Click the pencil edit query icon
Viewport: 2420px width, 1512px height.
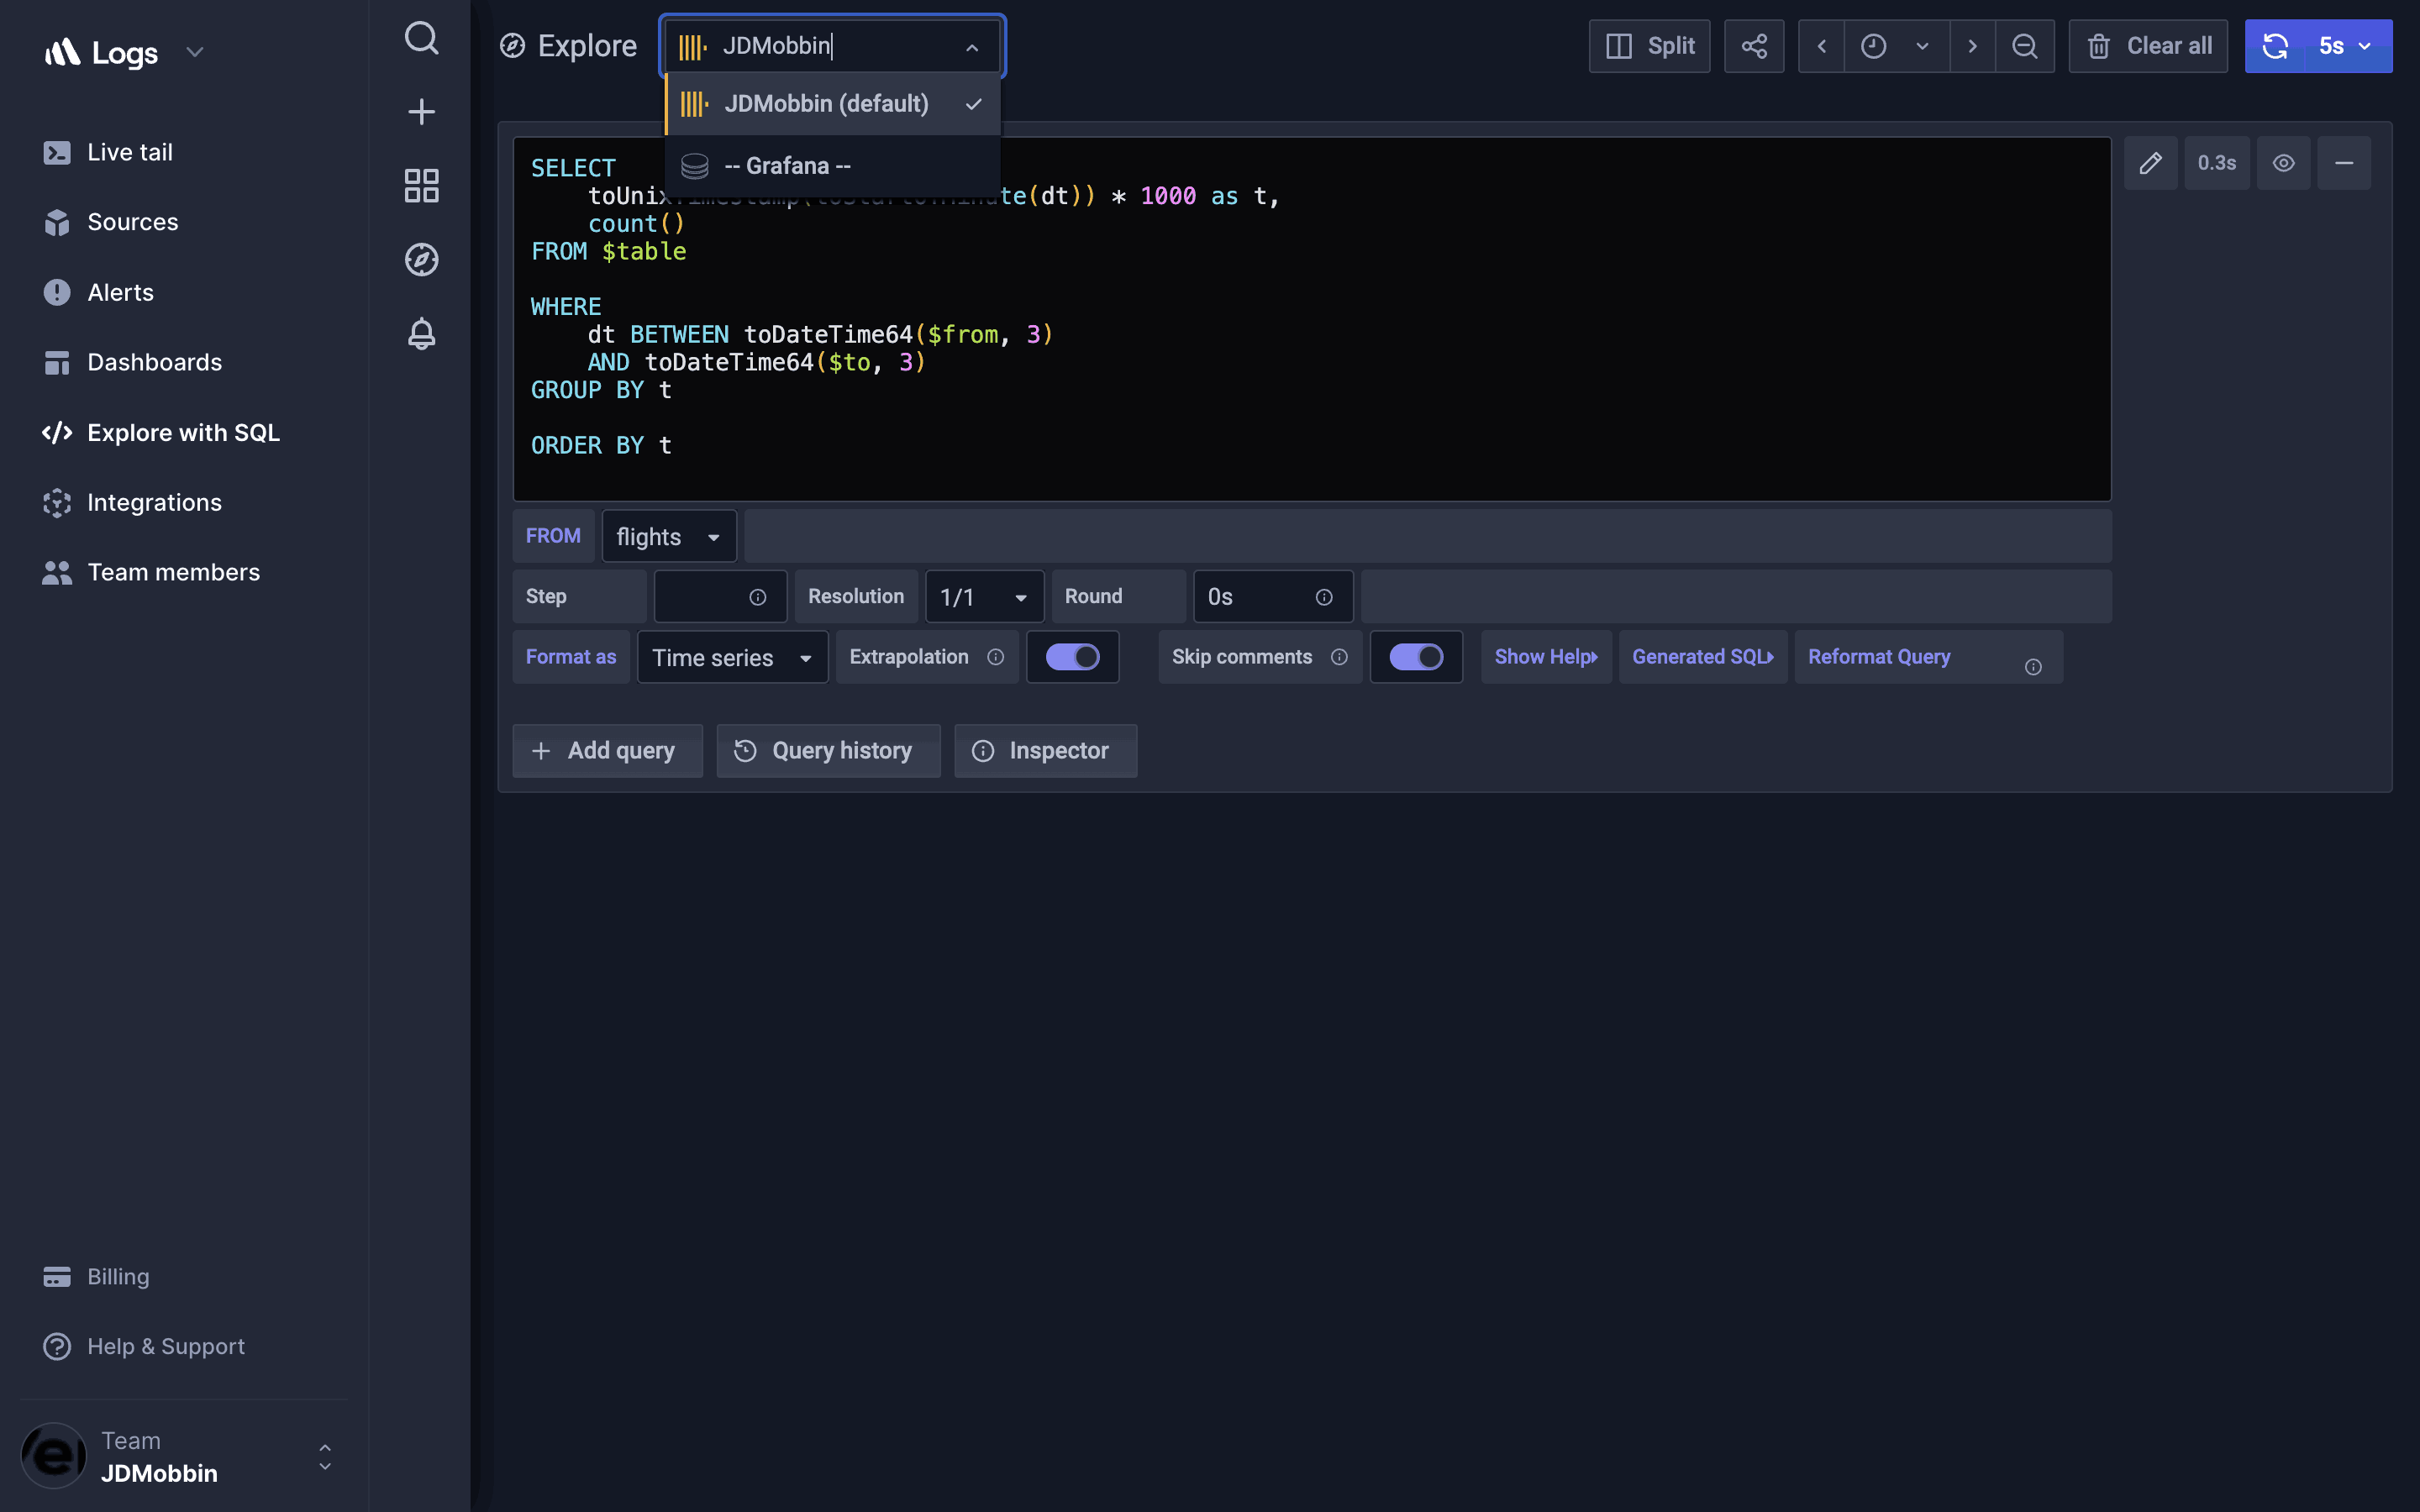[x=2150, y=163]
